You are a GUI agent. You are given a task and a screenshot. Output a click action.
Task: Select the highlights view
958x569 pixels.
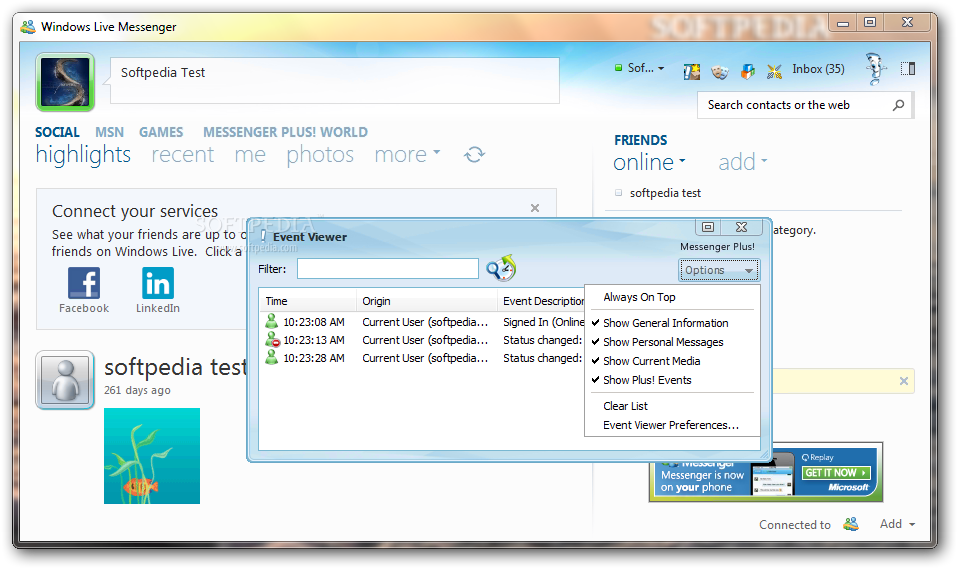83,155
